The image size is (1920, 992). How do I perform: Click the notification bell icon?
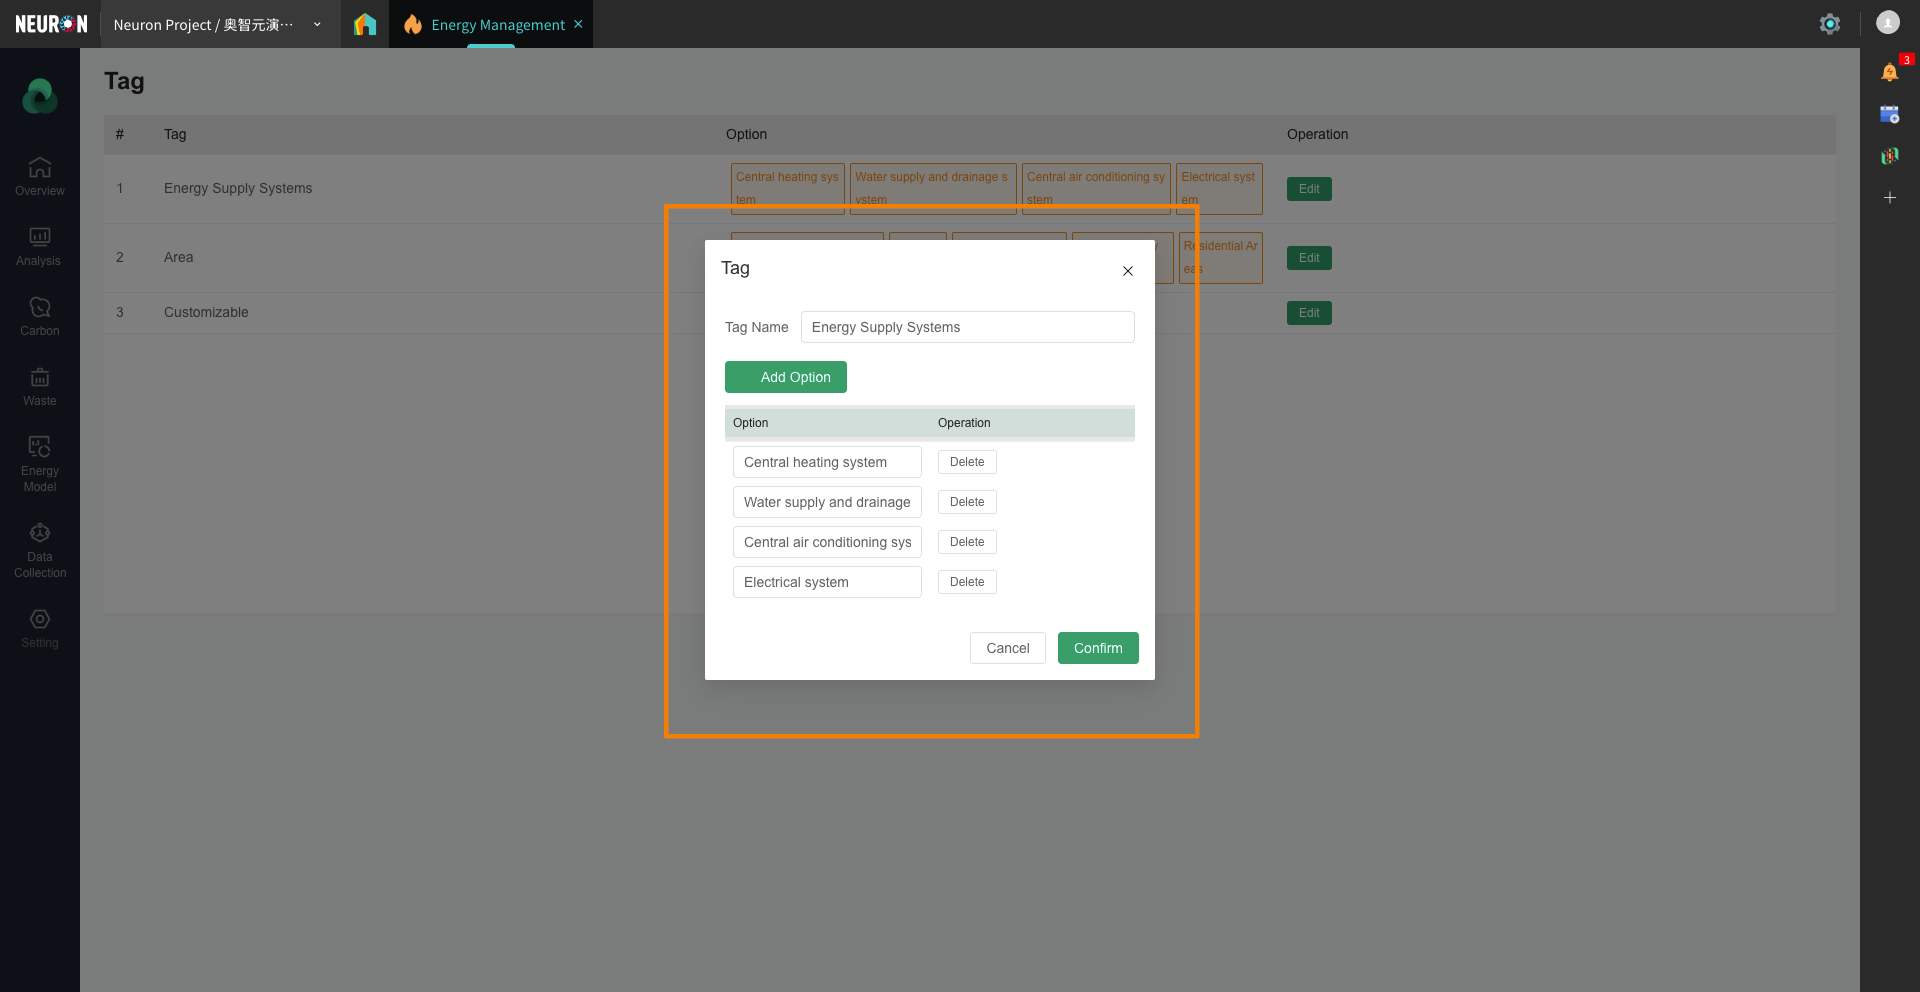[x=1889, y=72]
